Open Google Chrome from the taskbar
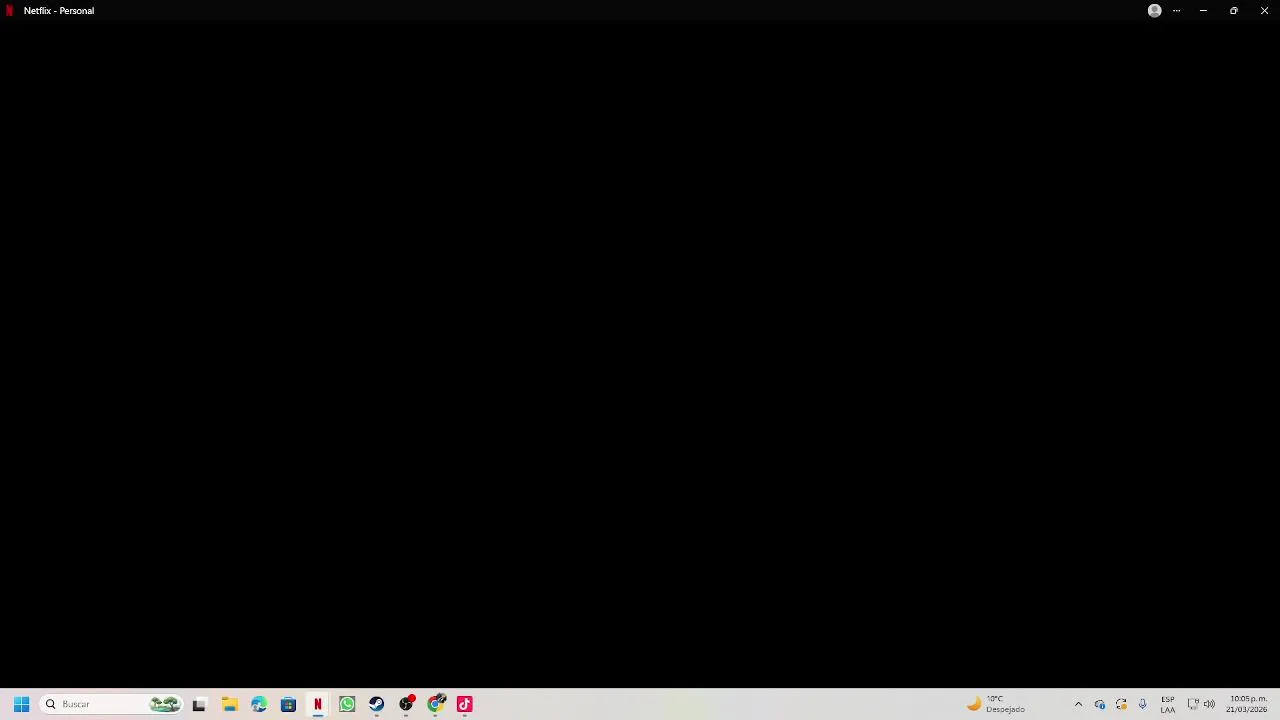Screen dimensions: 1280x720 pyautogui.click(x=436, y=704)
